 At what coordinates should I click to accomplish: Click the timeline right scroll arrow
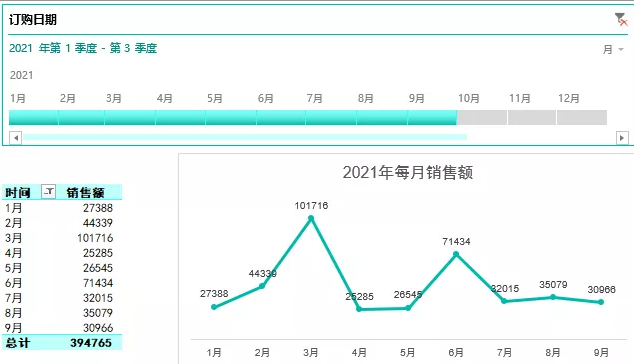click(622, 138)
